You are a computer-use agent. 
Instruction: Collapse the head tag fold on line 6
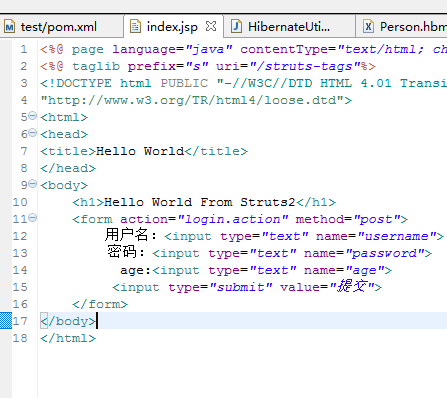pos(32,133)
